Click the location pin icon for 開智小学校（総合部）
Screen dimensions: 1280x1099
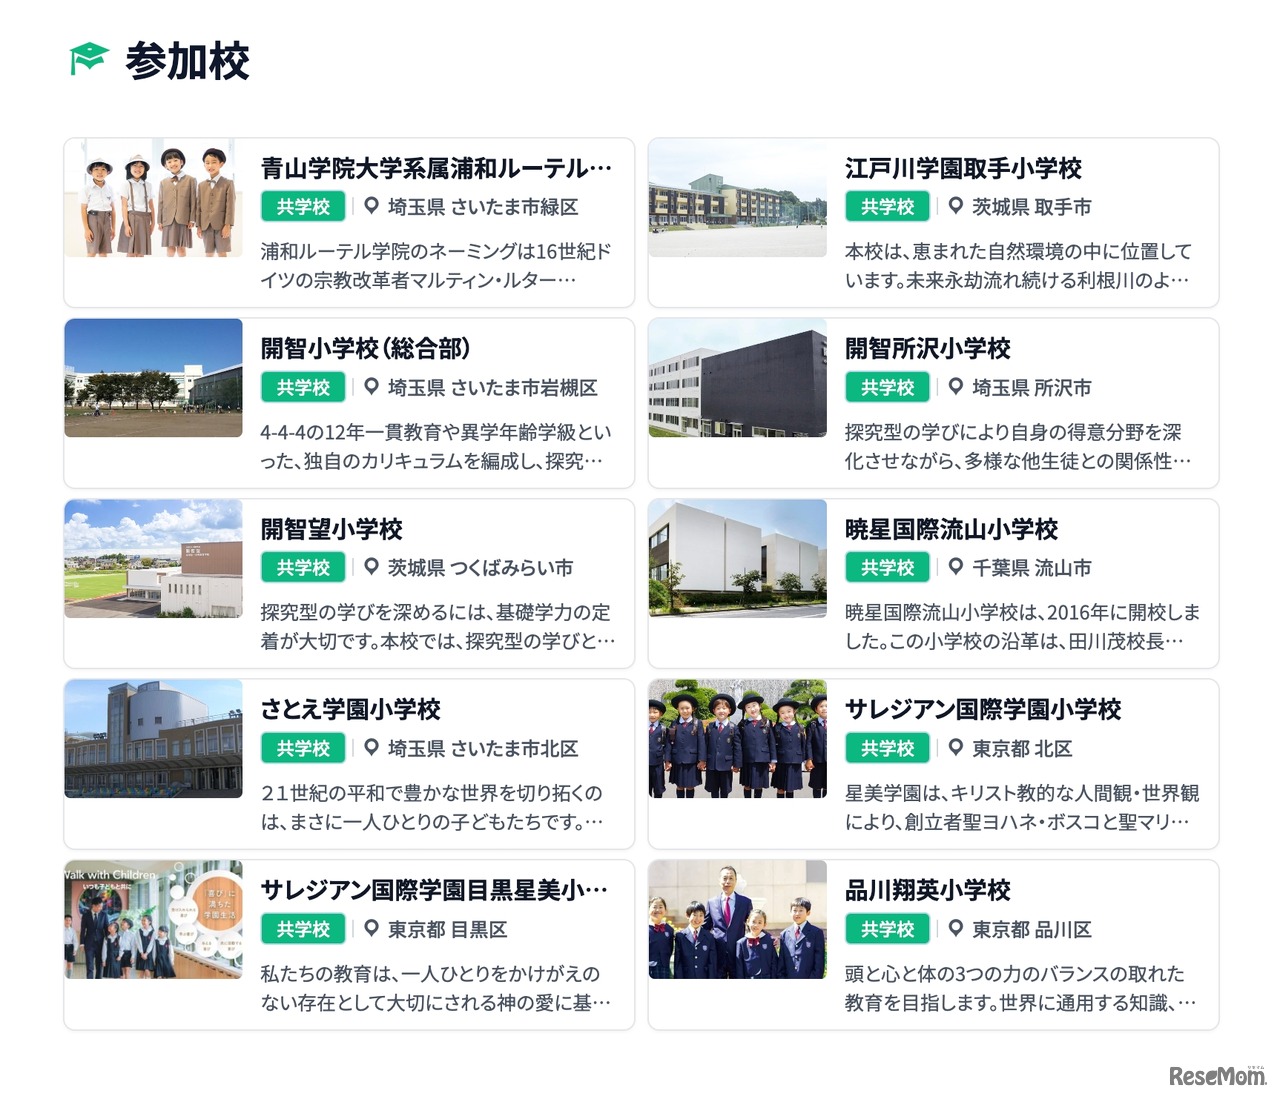369,388
